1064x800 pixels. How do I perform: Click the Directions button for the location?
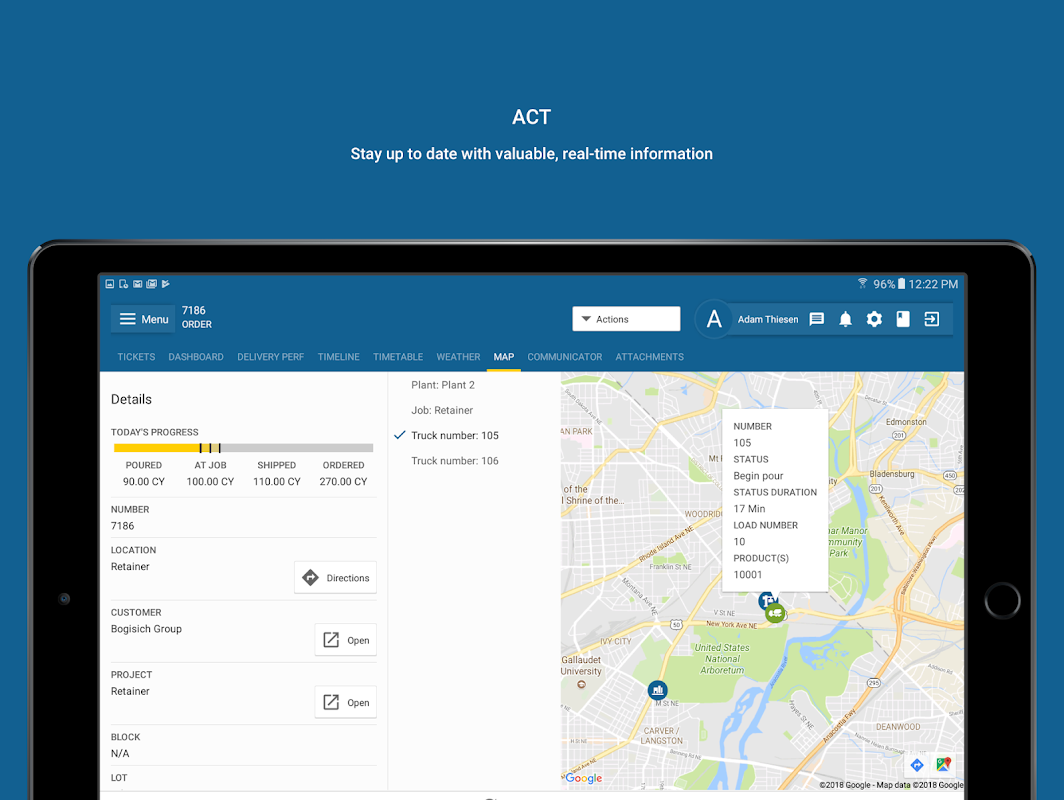click(x=335, y=577)
